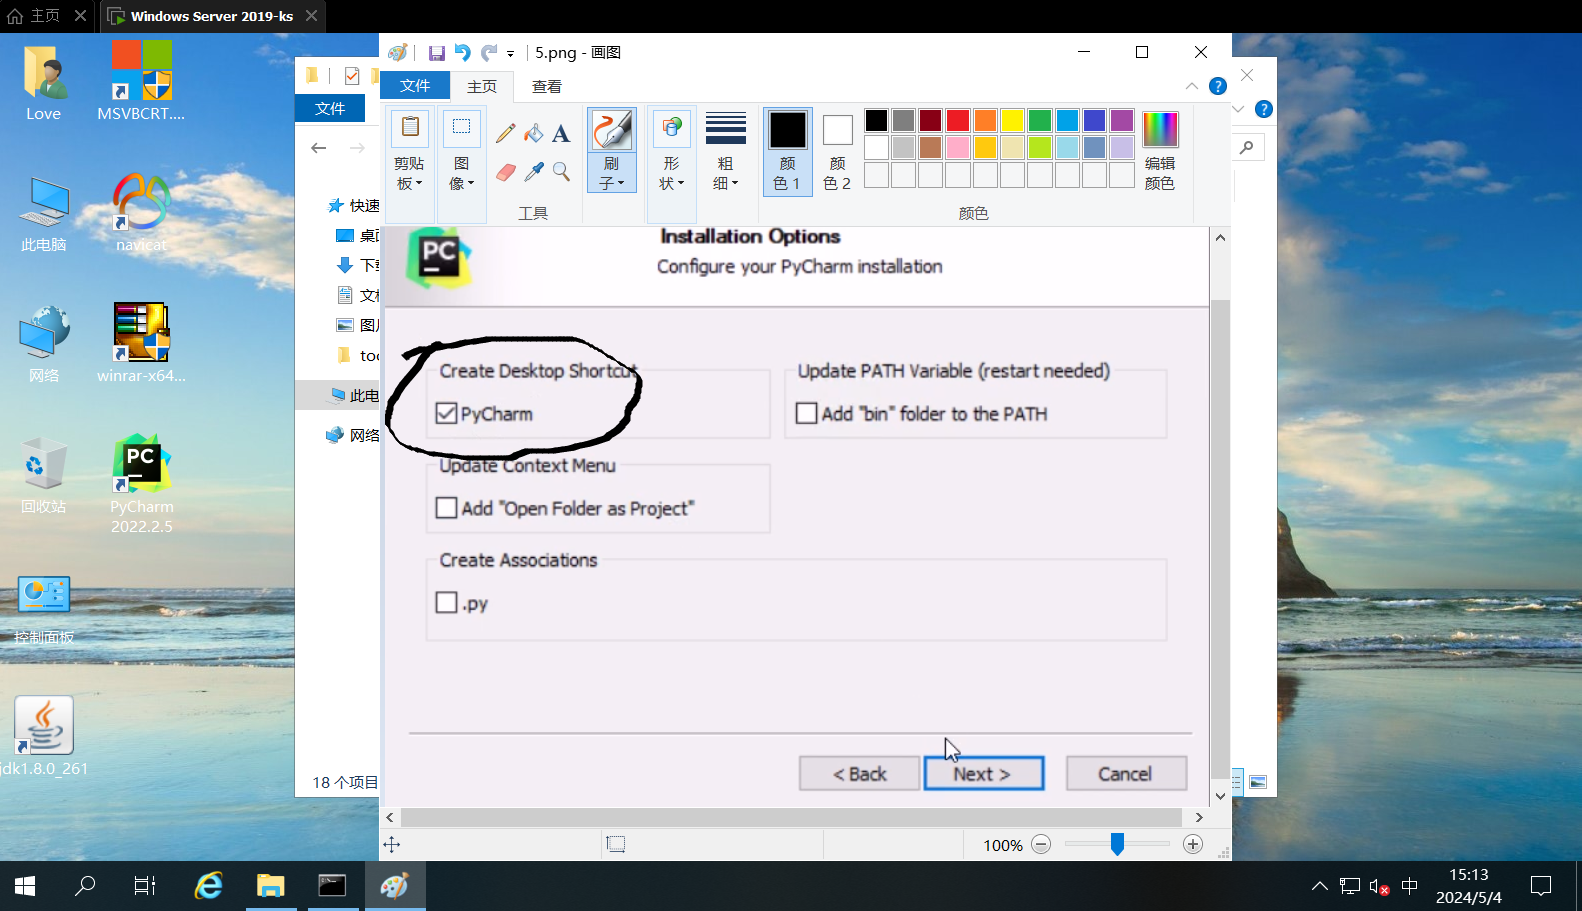
Task: Click the Windows Start button
Action: [x=25, y=886]
